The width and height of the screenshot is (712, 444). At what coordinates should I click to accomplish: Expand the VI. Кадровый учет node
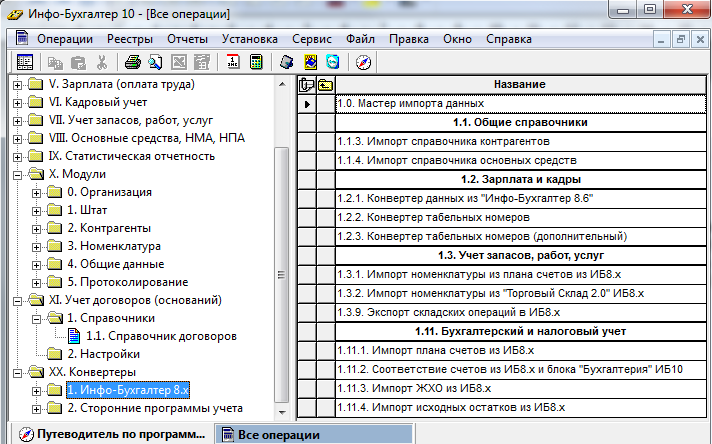coord(17,103)
